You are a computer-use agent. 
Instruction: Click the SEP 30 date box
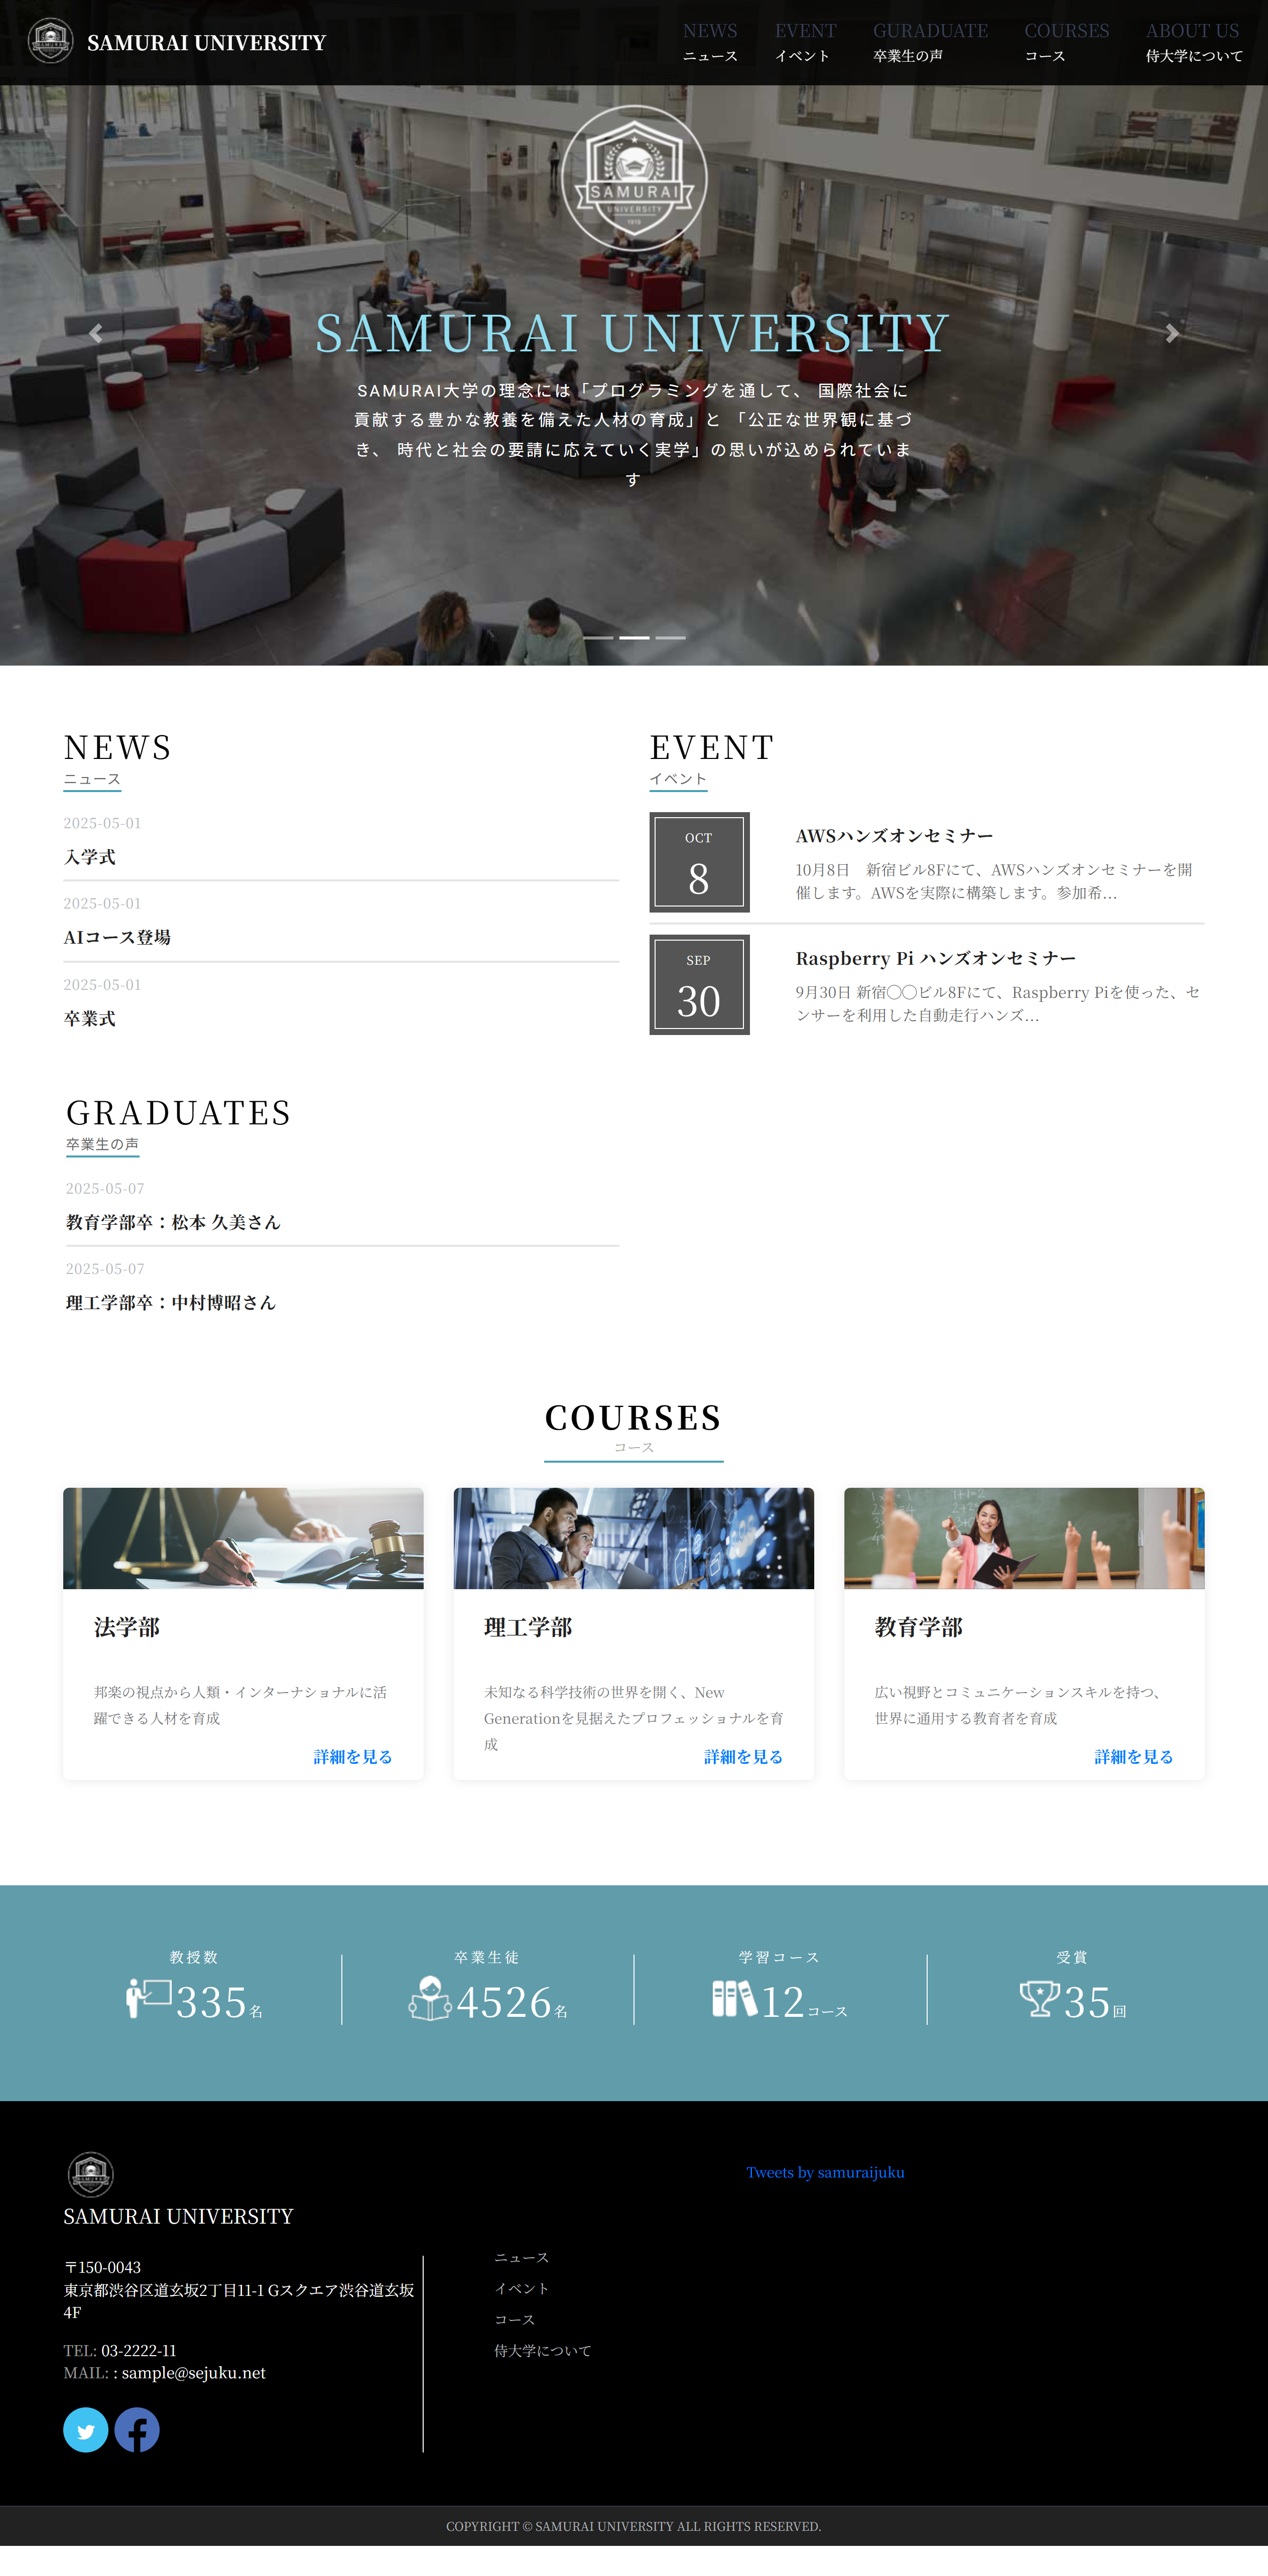coord(699,985)
